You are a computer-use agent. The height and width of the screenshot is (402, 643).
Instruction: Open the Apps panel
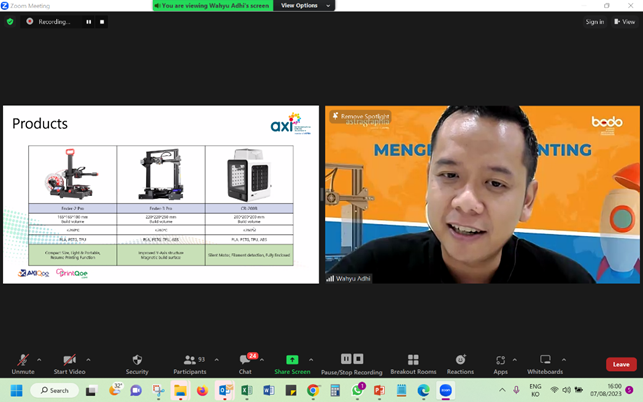pos(500,363)
